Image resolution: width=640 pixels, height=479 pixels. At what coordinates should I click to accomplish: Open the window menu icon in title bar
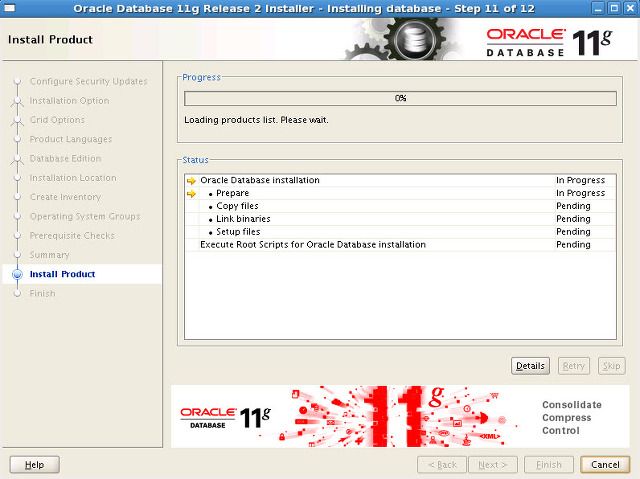[9, 8]
